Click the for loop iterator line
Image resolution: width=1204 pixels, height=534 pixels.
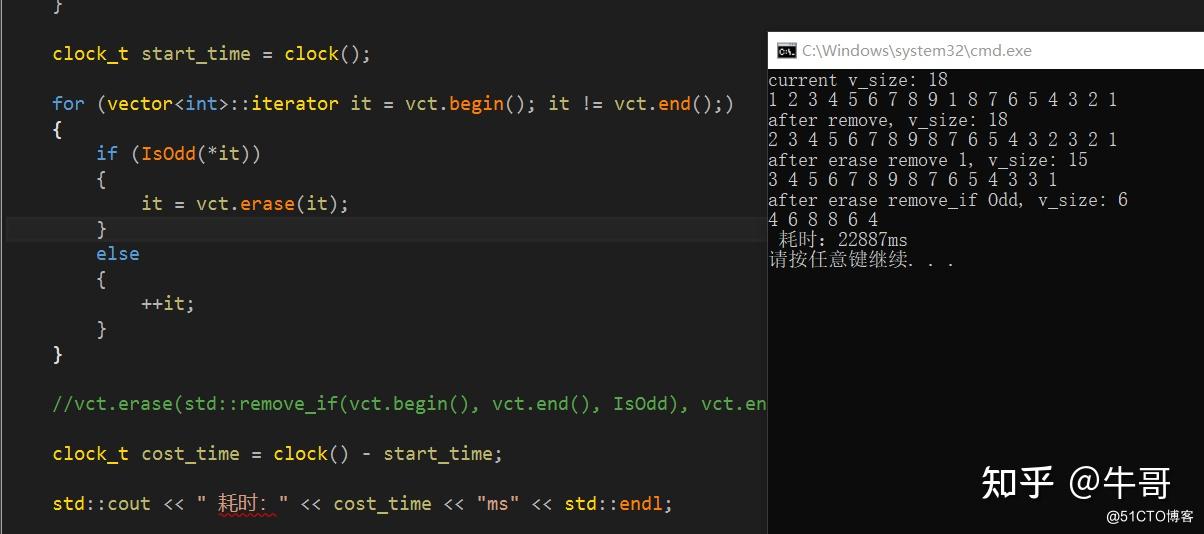[394, 103]
